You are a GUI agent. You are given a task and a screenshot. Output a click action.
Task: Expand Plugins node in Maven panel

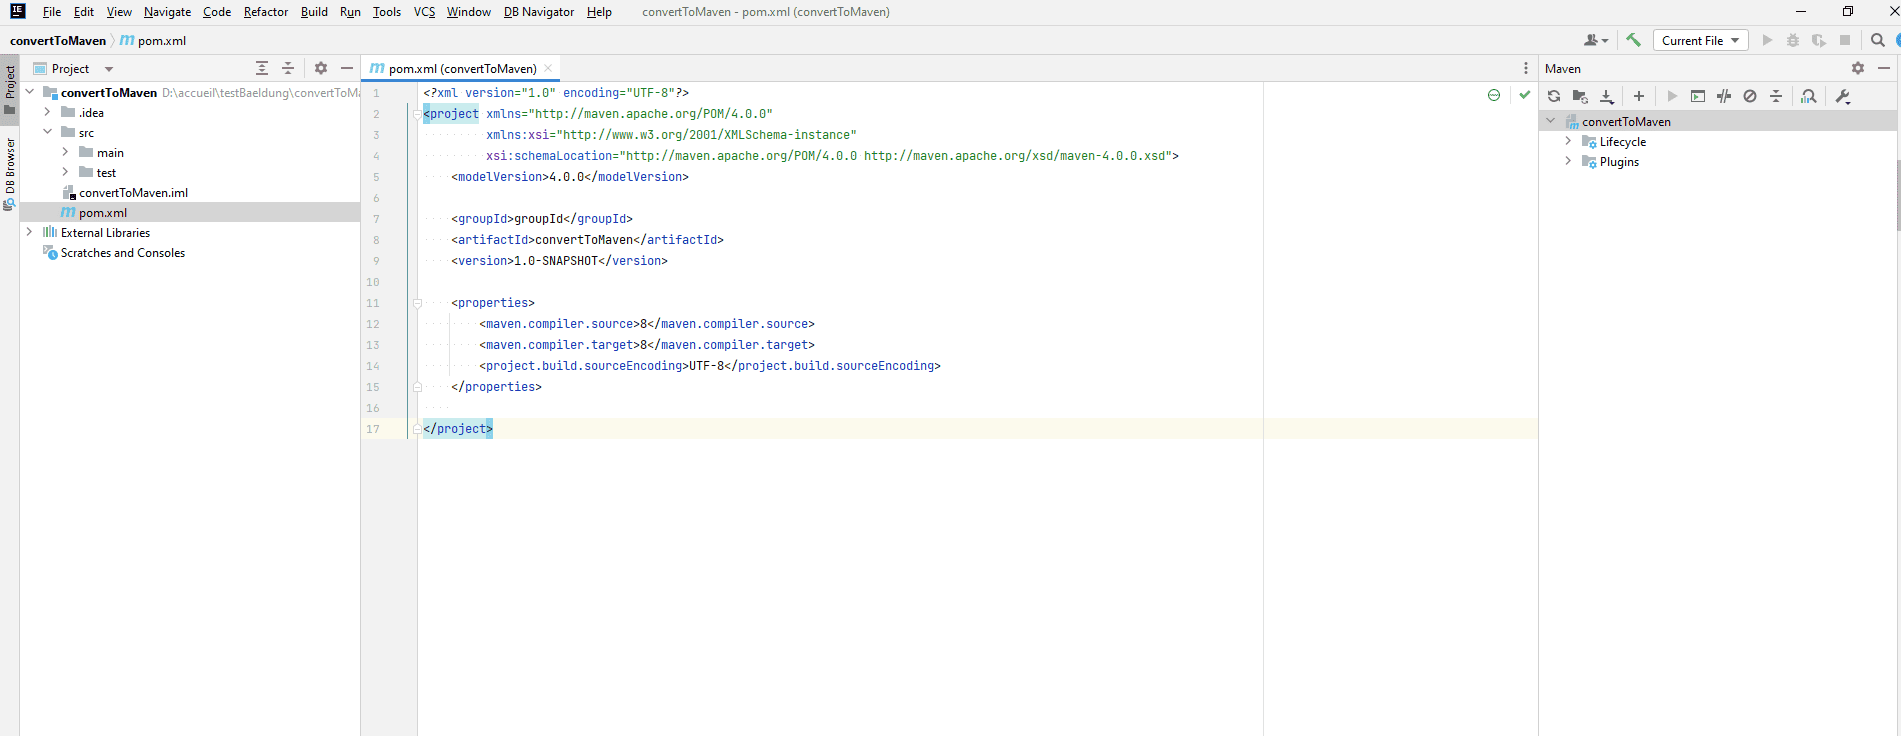1568,161
